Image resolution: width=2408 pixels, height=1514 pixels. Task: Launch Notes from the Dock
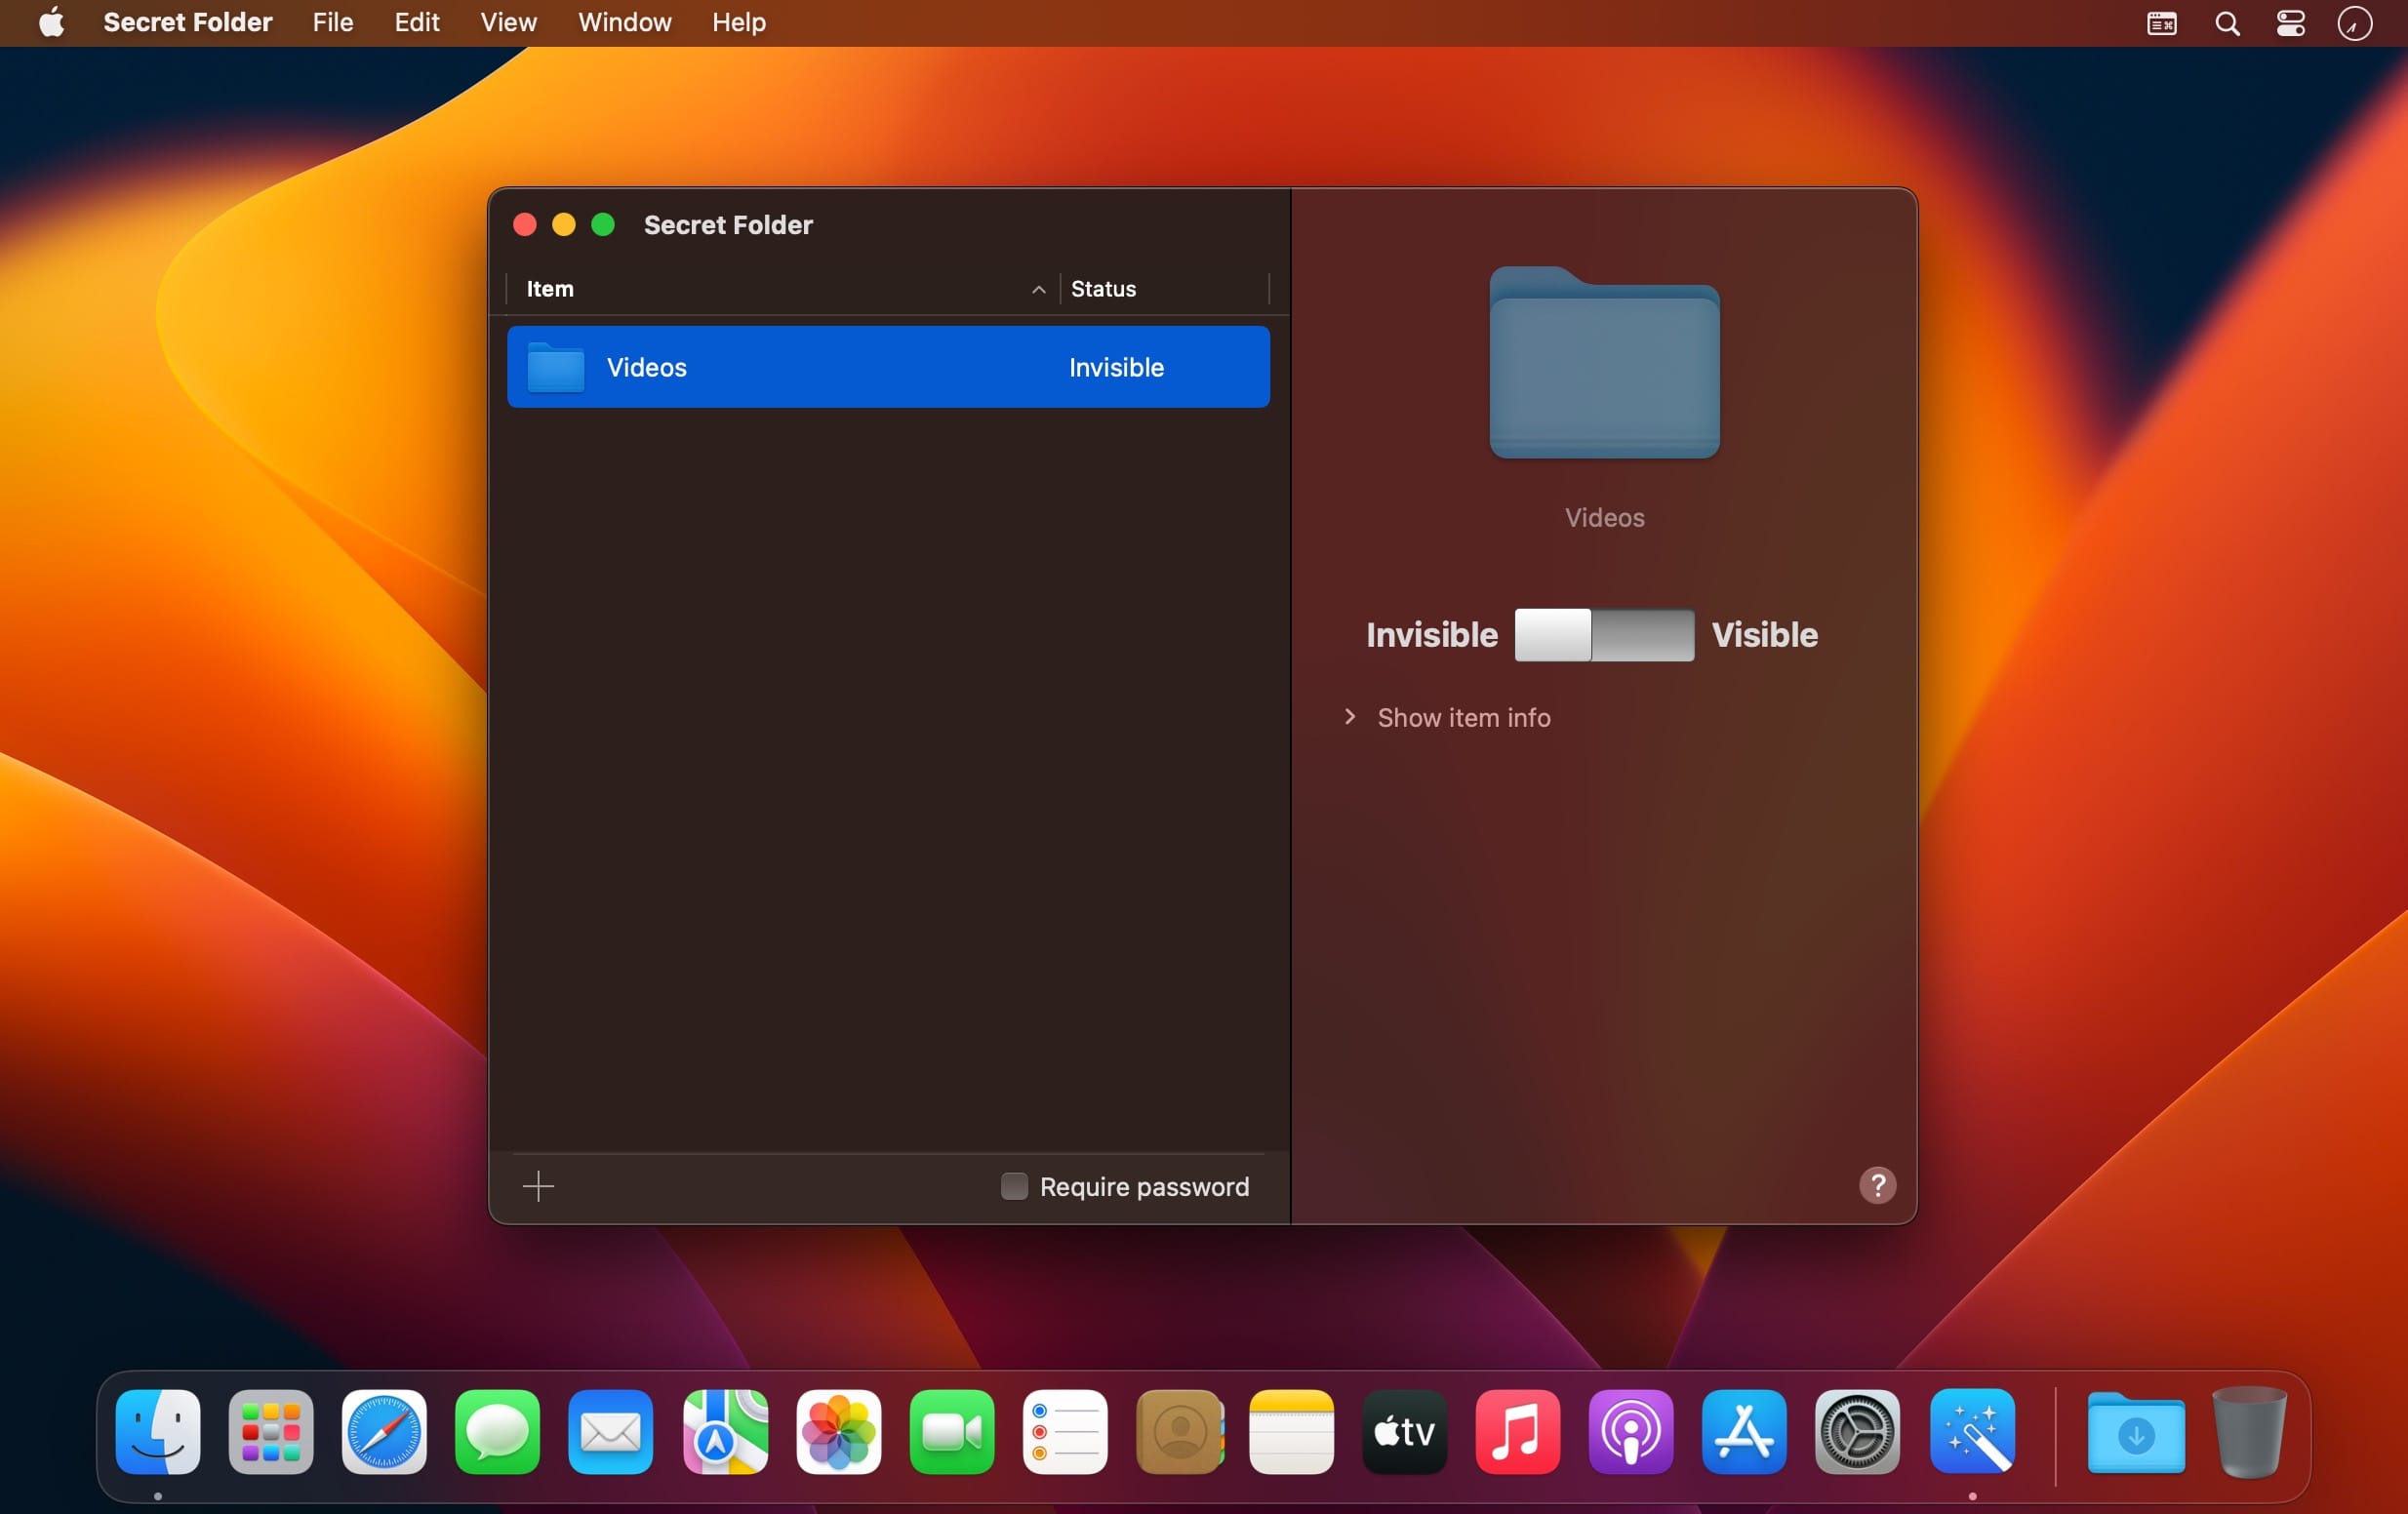click(x=1291, y=1430)
